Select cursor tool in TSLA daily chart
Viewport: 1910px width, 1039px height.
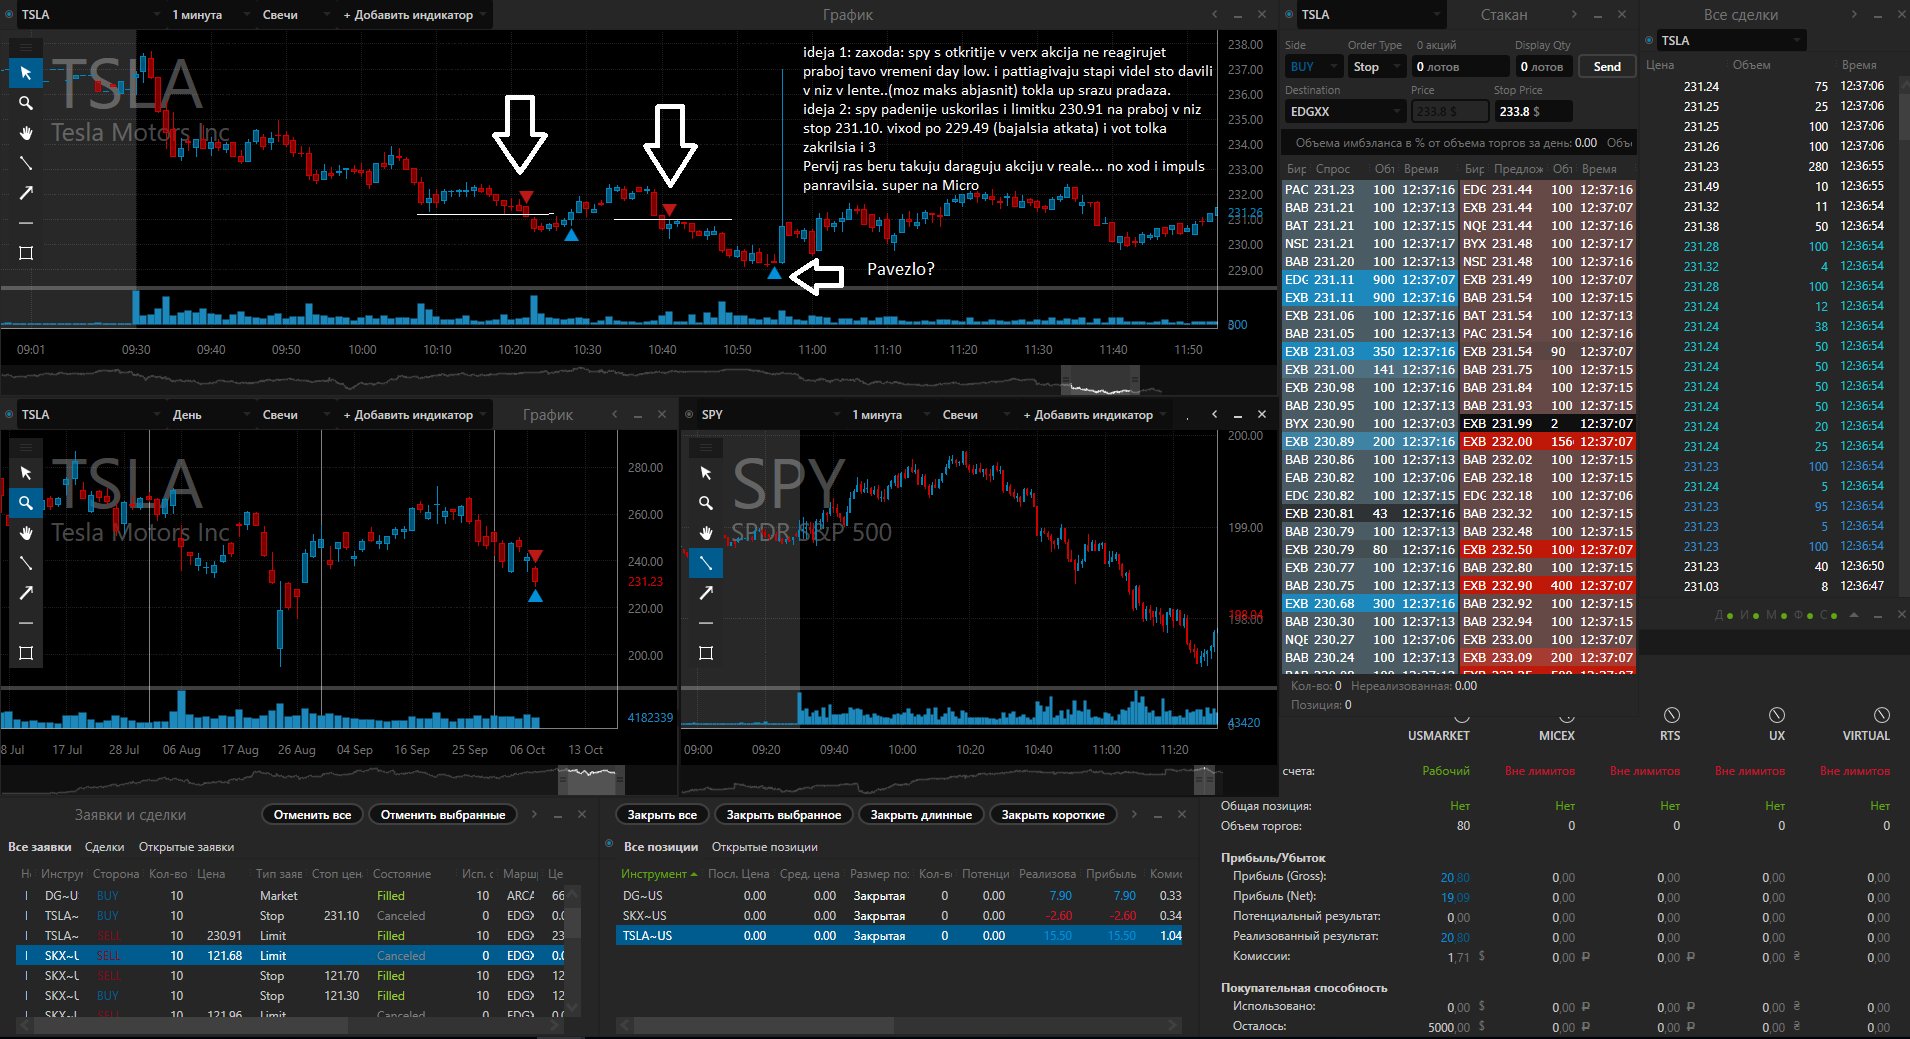point(26,473)
